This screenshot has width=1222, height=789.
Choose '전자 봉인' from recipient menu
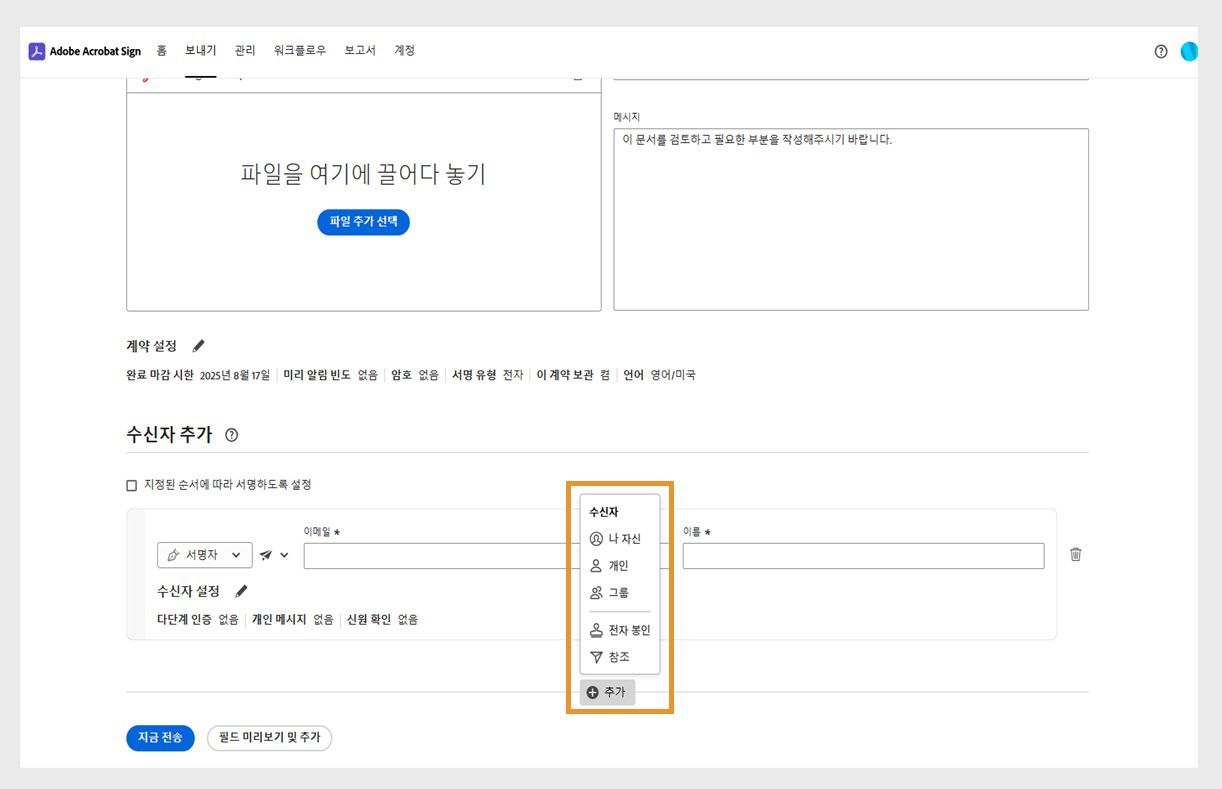point(624,630)
